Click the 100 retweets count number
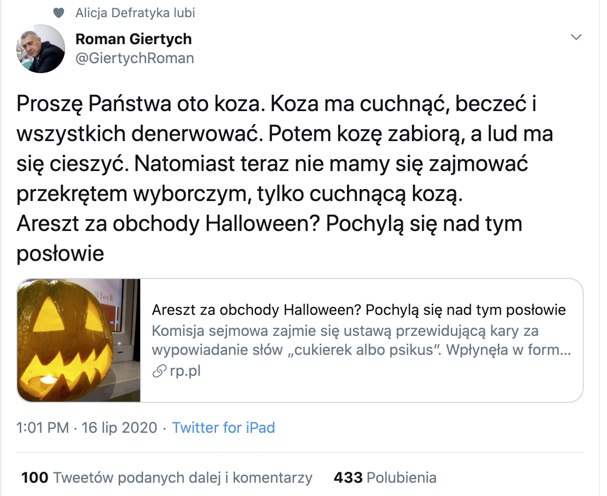This screenshot has width=607, height=496. coord(35,477)
